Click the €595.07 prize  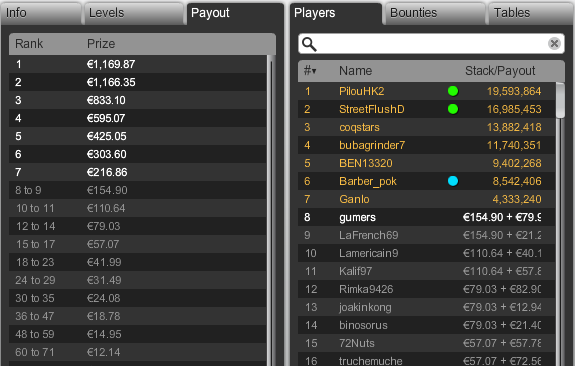106,118
